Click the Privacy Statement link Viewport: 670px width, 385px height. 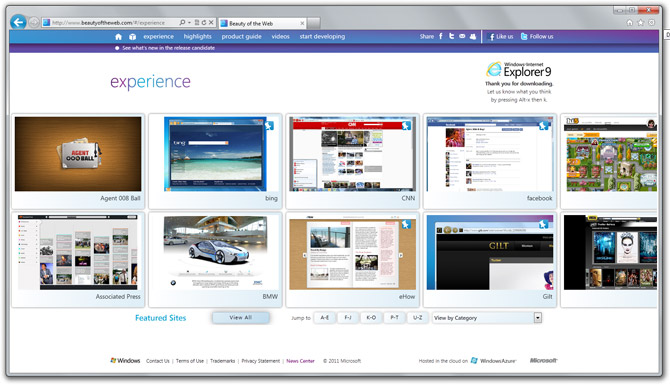tap(261, 361)
